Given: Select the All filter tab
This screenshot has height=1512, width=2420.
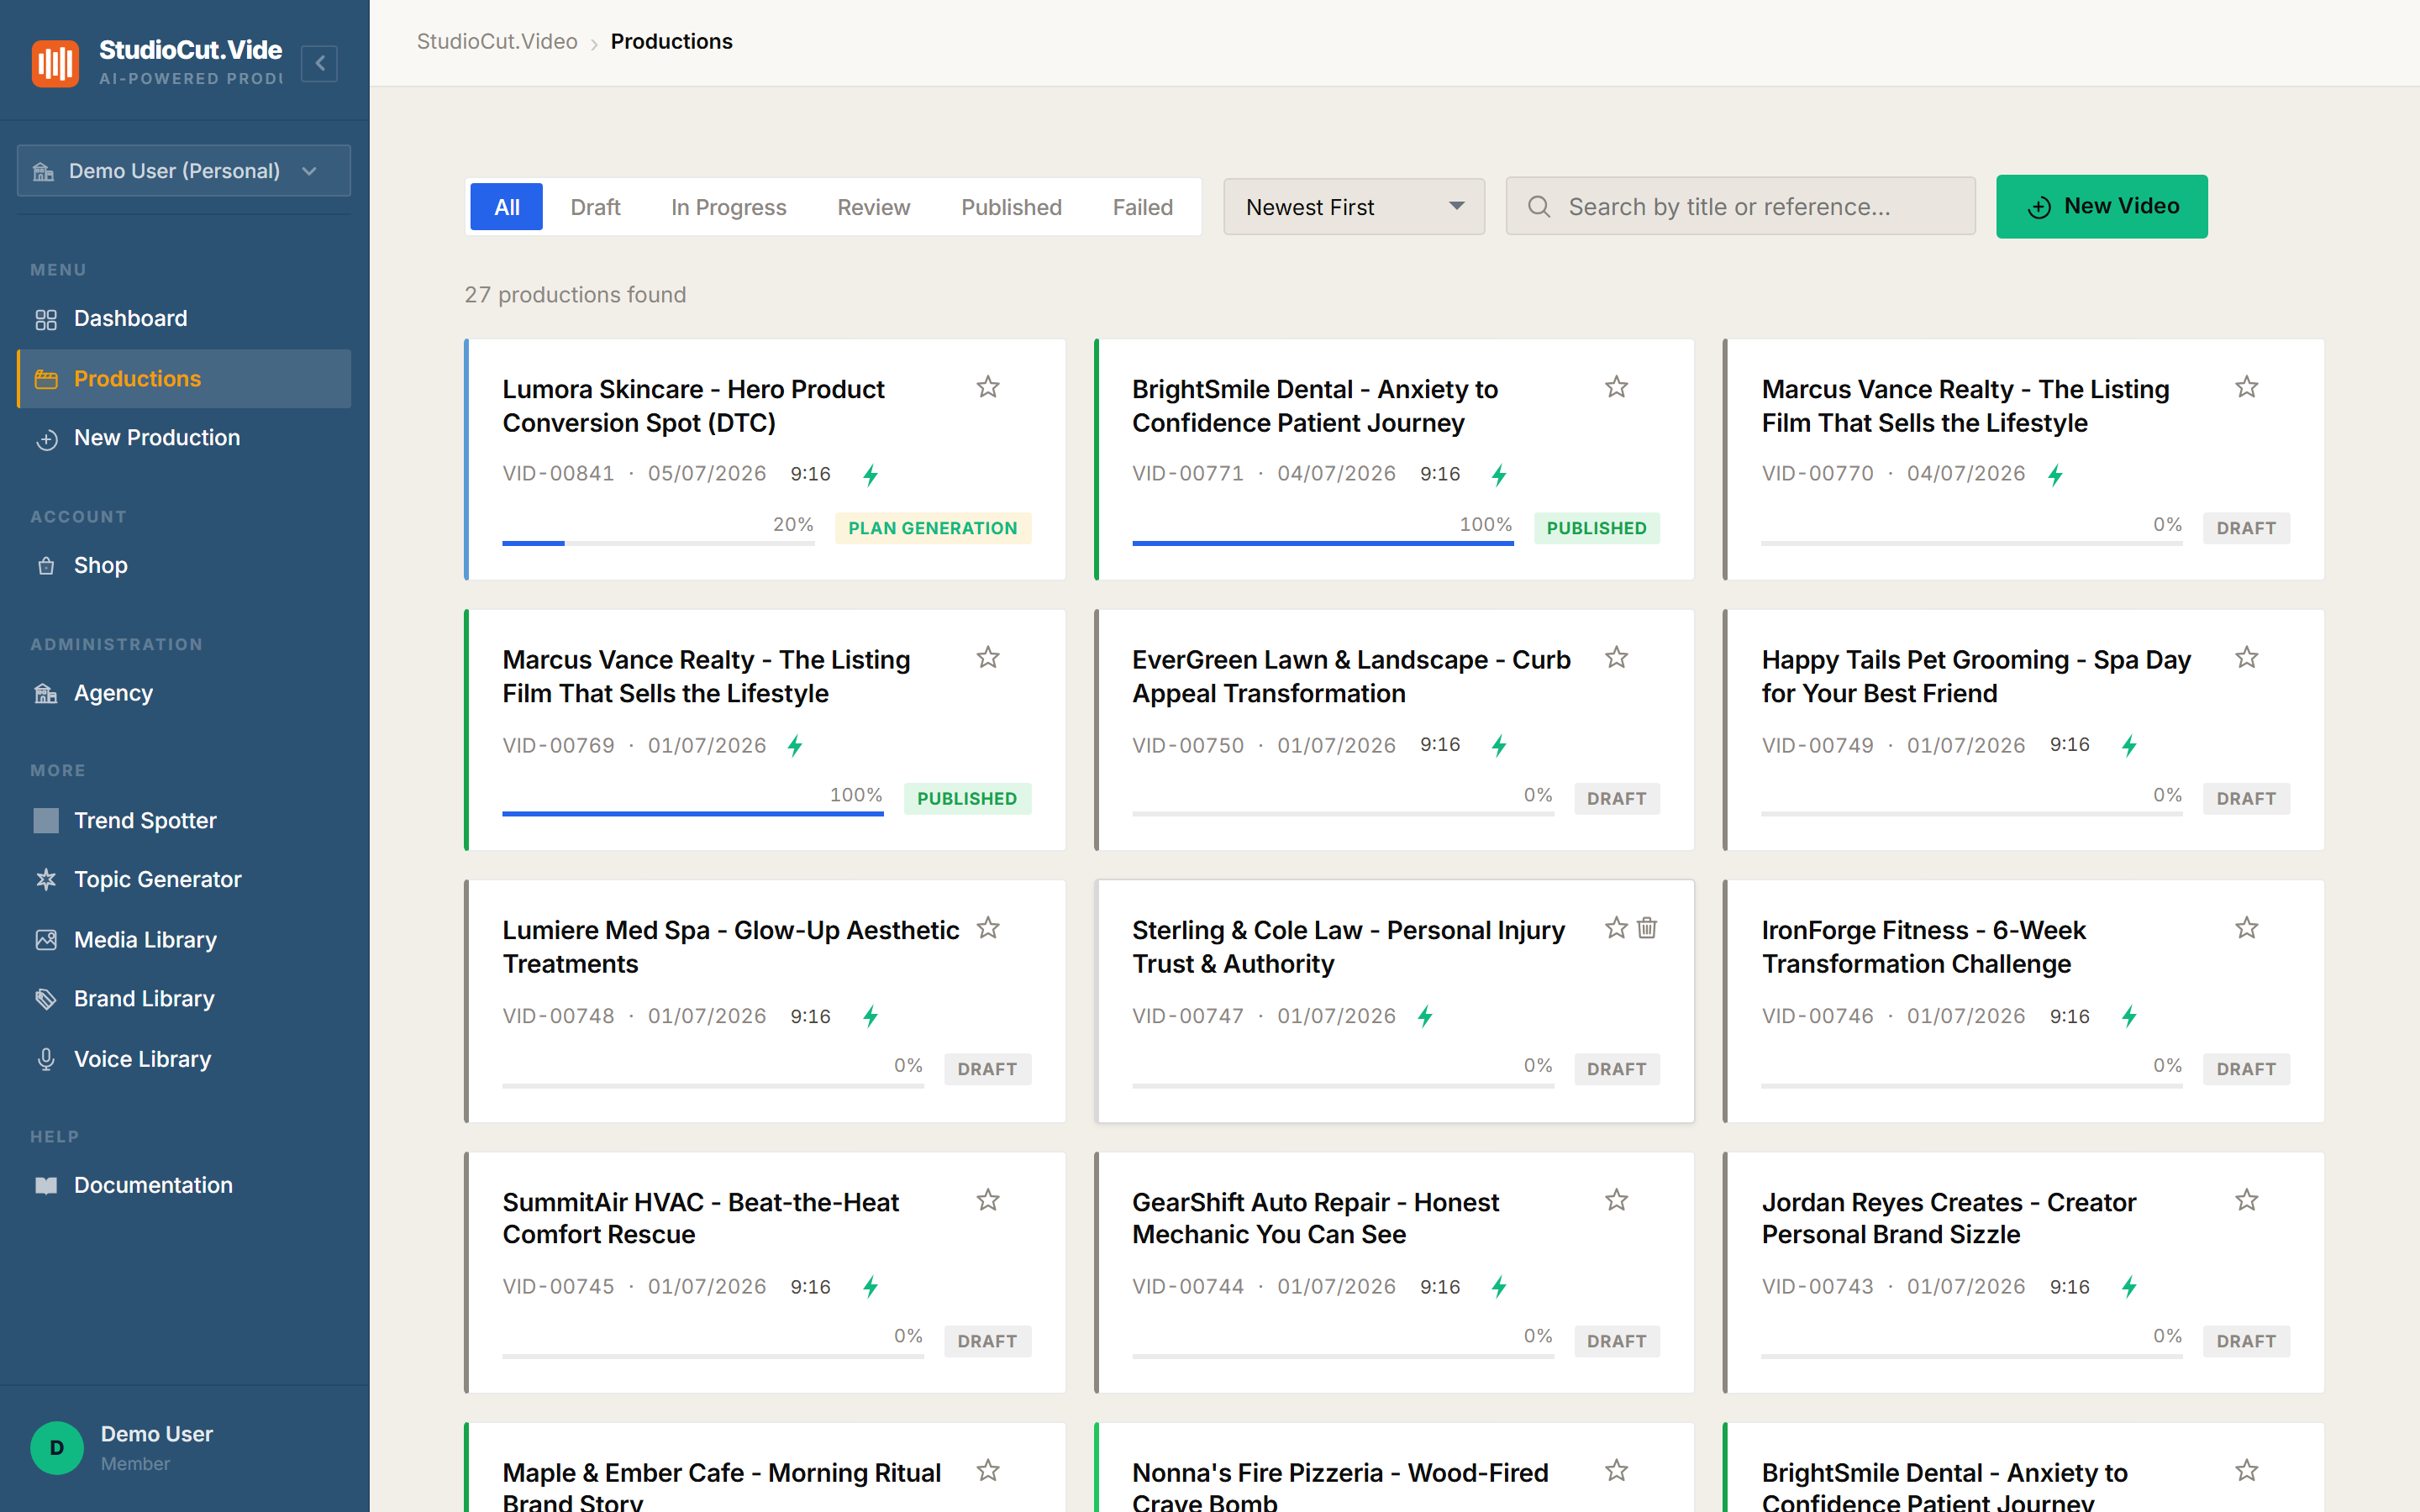Looking at the screenshot, I should 507,207.
